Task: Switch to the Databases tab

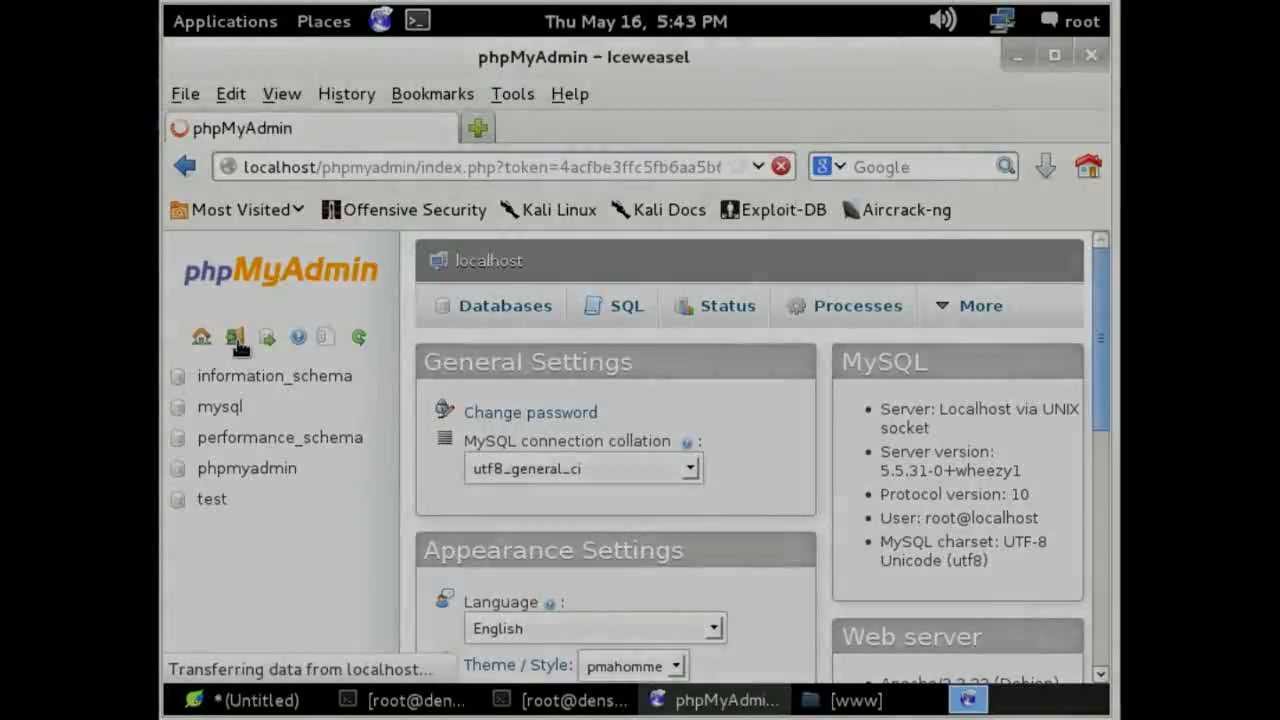Action: click(x=493, y=306)
